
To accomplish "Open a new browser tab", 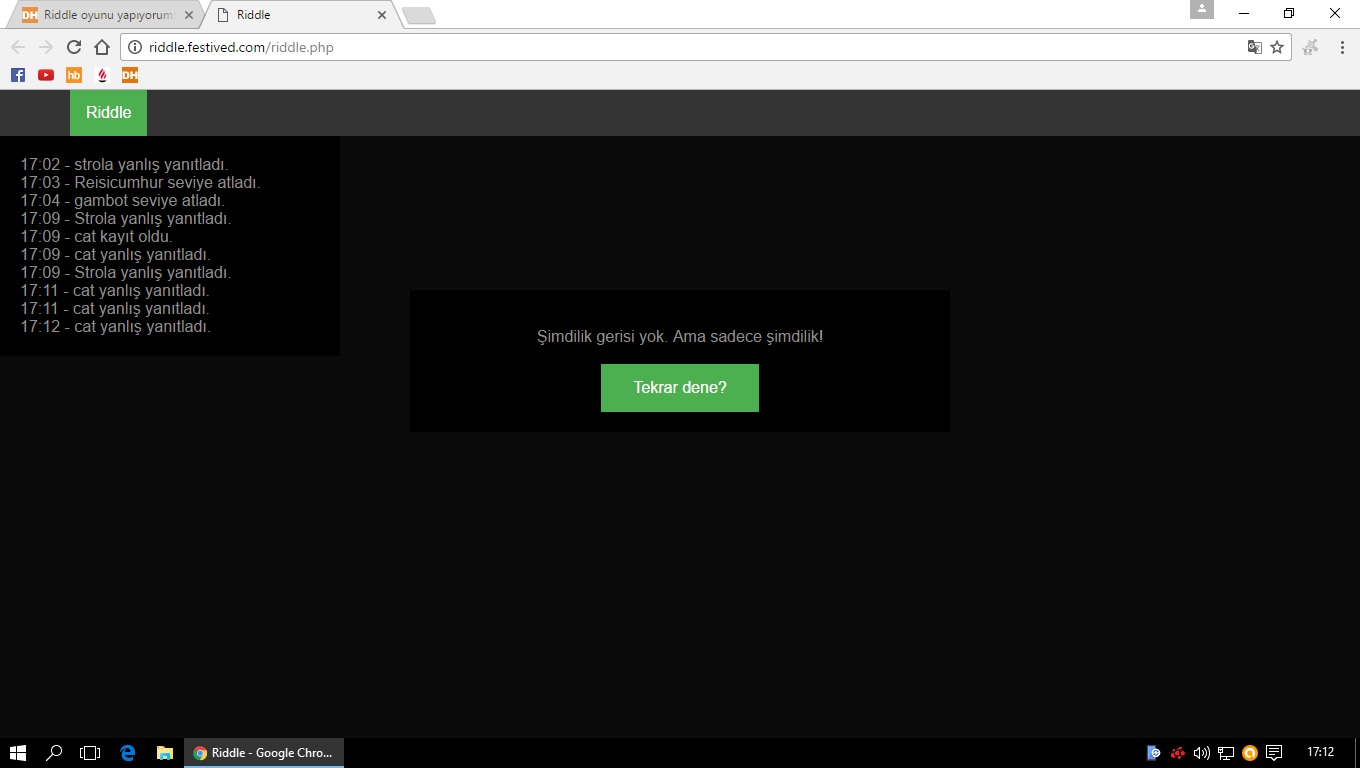I will click(418, 15).
